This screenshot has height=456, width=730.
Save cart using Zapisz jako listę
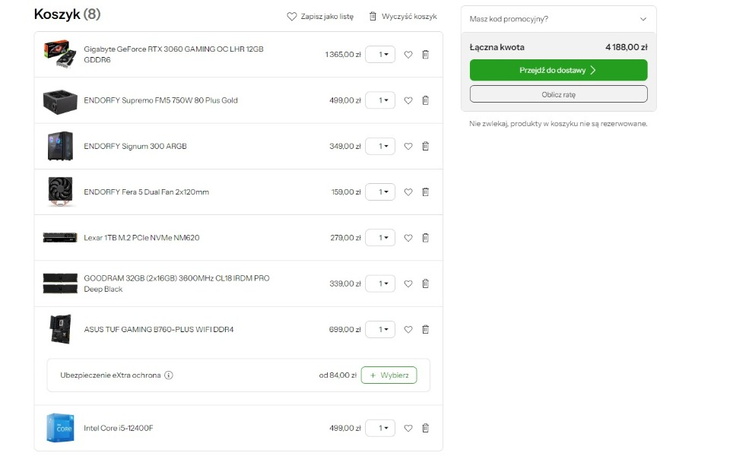[x=320, y=16]
